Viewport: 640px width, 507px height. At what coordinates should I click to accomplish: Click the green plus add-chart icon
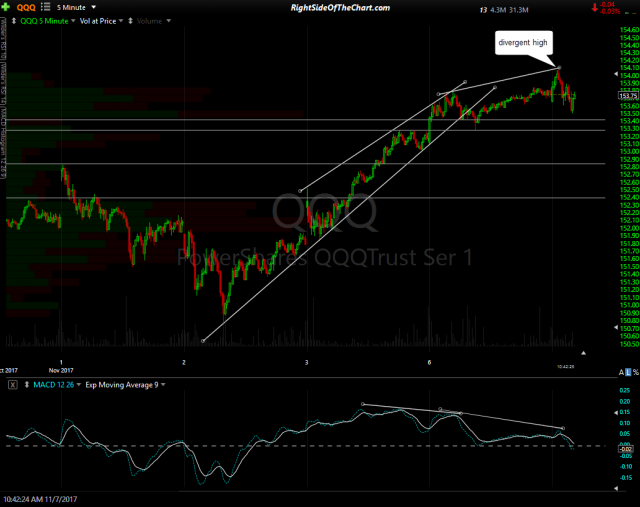[x=5, y=7]
